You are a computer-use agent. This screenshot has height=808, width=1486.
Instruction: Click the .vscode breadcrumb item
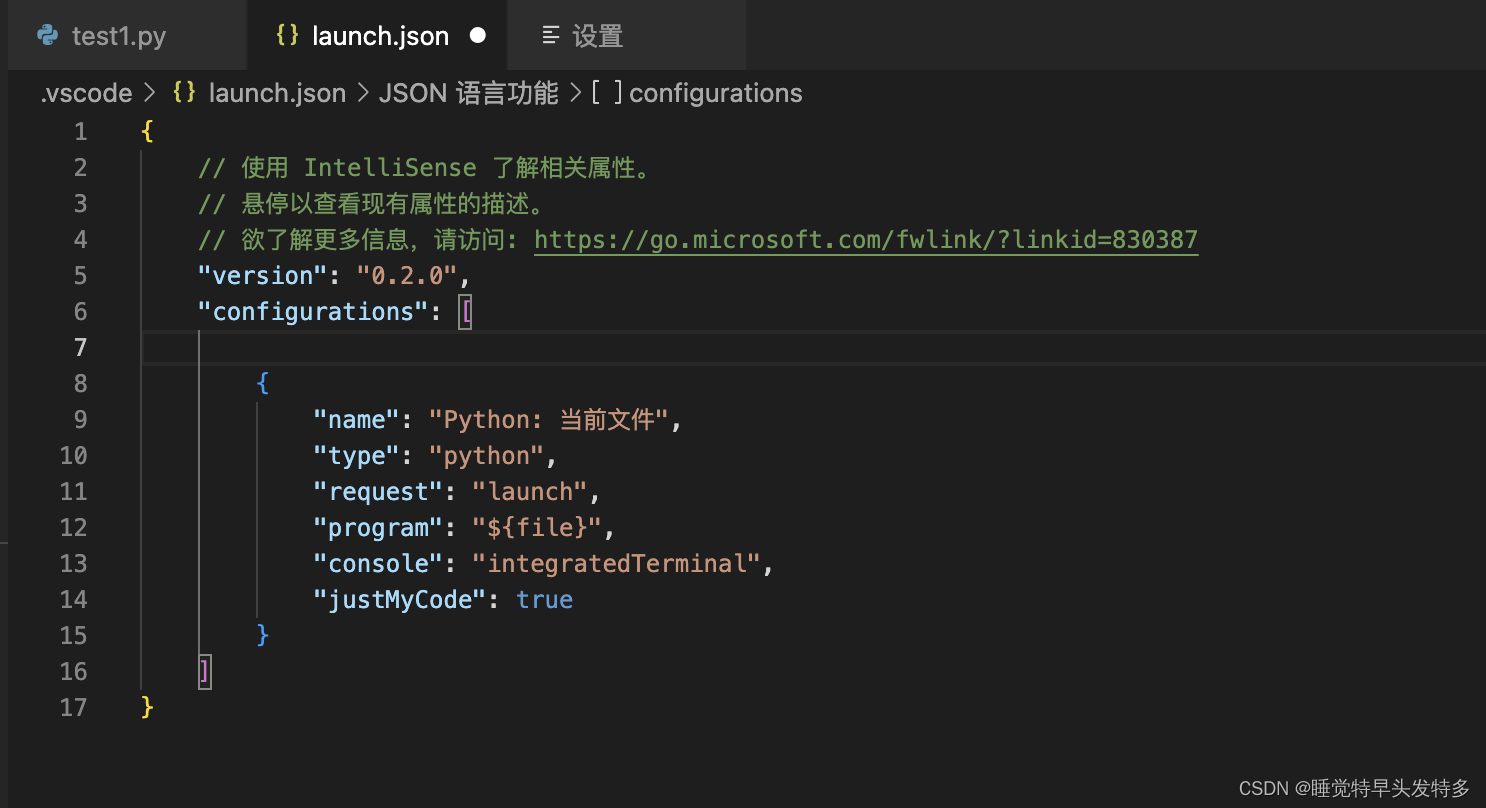click(x=86, y=92)
